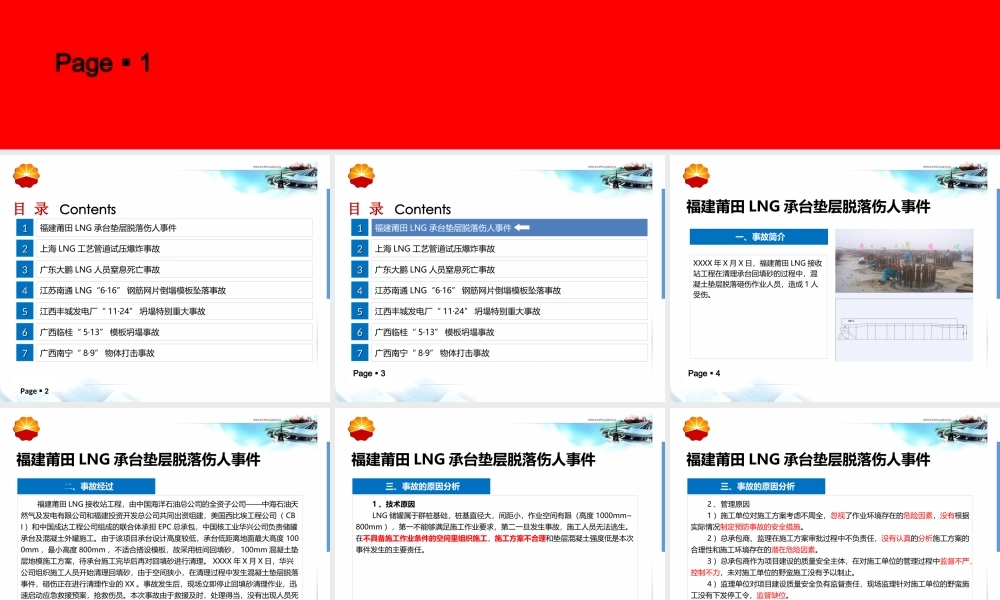Click '上海 LNG 工艺管道试压爆炸事故' on Page 3 slide
1000x600 pixels.
tap(509, 249)
